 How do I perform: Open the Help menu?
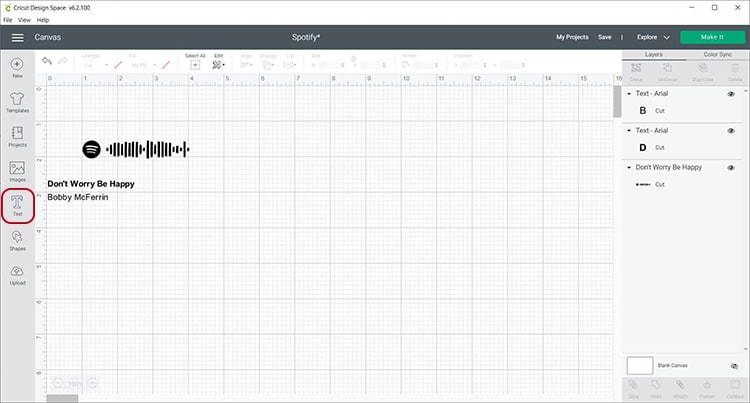click(43, 20)
